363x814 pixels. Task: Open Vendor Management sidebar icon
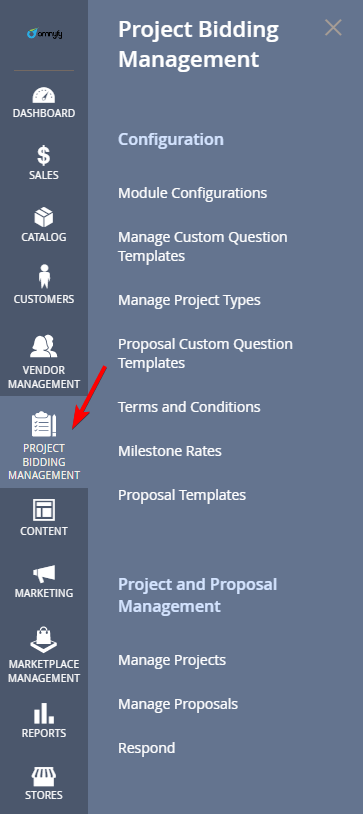click(44, 347)
